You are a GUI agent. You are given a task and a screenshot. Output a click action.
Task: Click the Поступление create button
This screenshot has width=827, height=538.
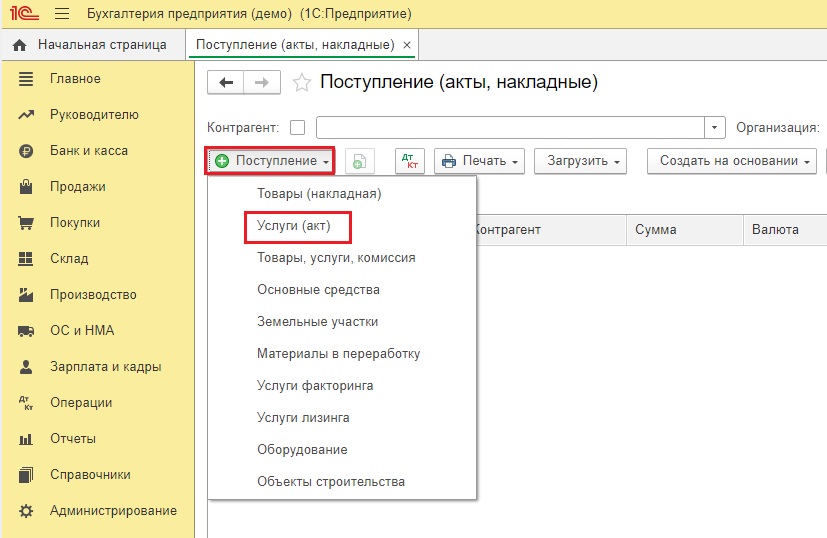[268, 161]
